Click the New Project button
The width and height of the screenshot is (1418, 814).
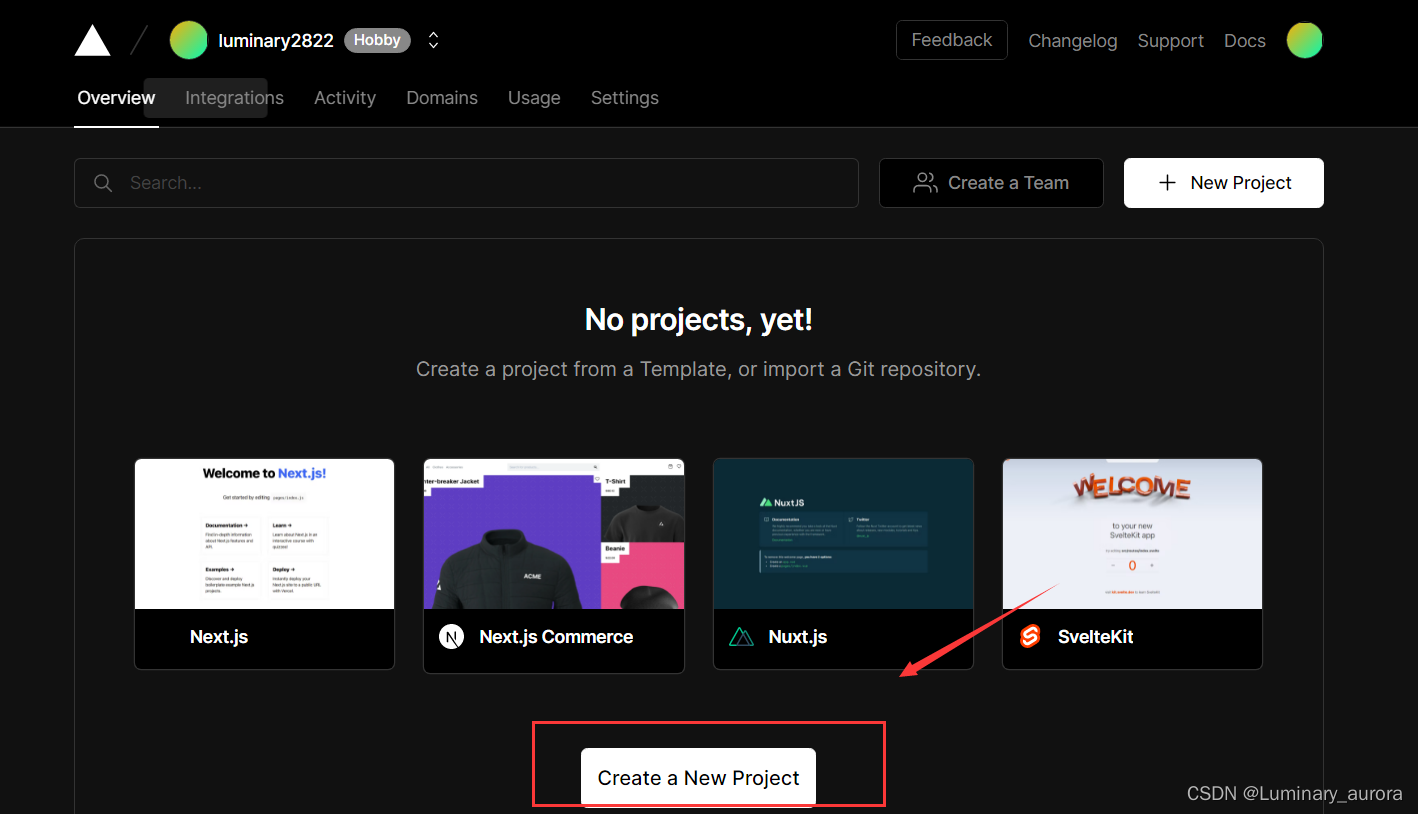1224,183
